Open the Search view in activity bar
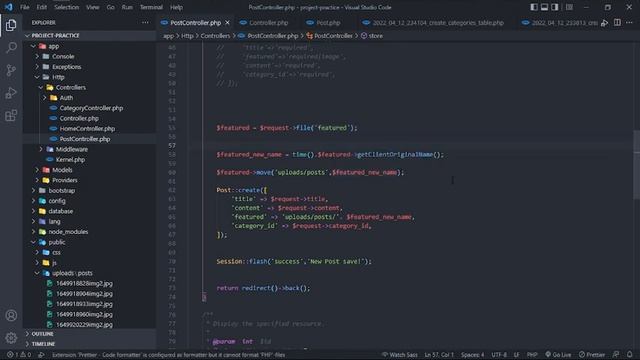640x360 pixels. coord(11,48)
